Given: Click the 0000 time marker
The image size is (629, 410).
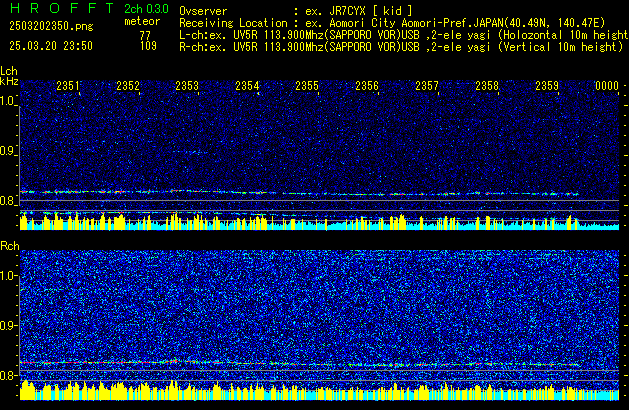Looking at the screenshot, I should (x=607, y=85).
